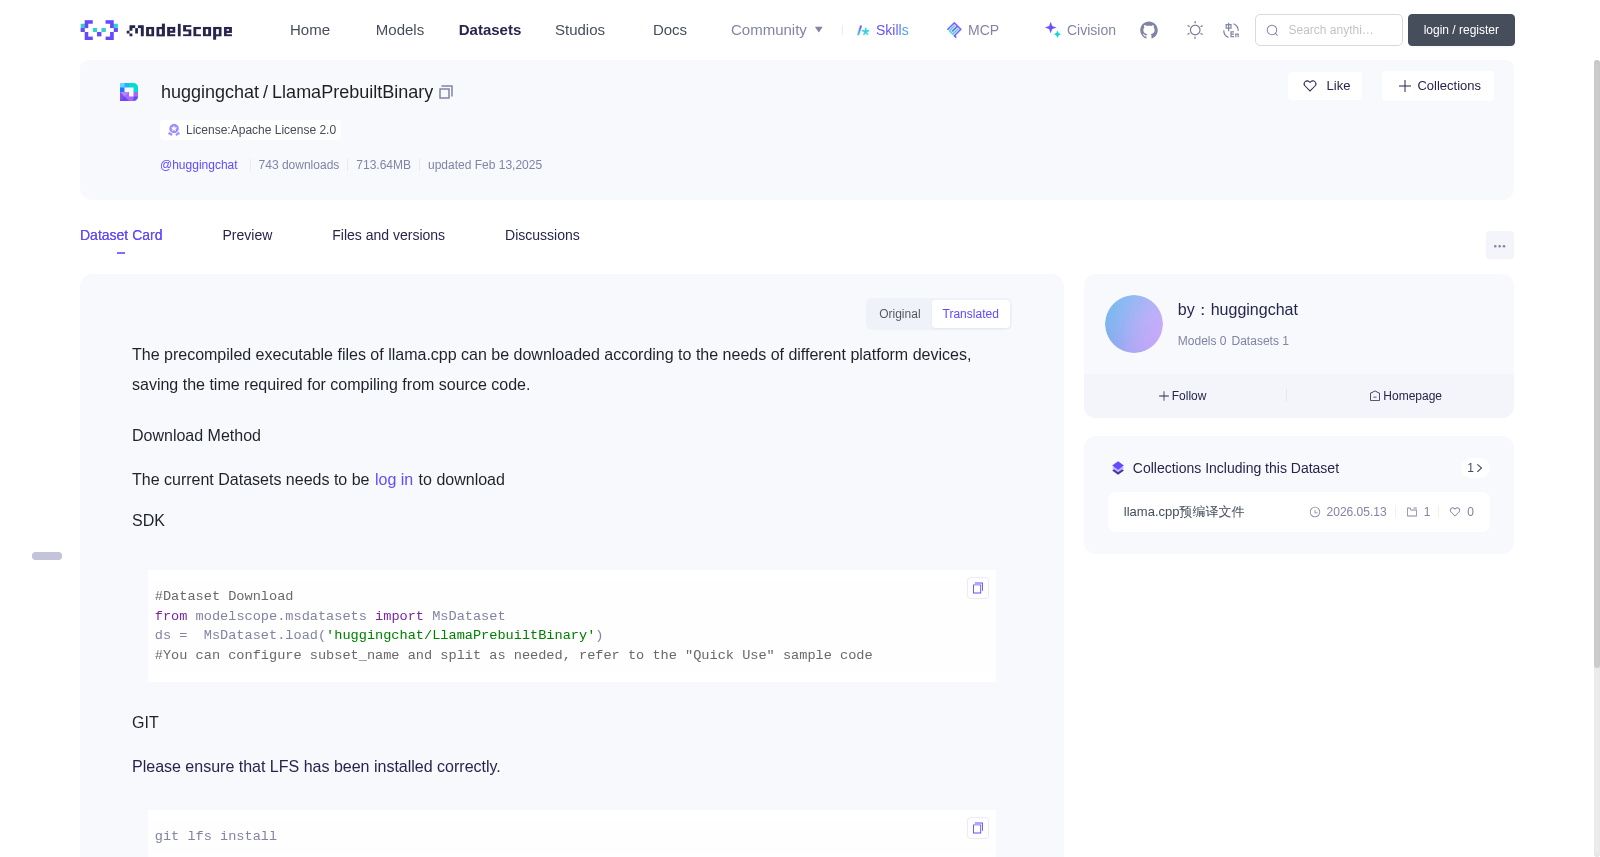Click login / register button
1600x857 pixels.
1461,30
